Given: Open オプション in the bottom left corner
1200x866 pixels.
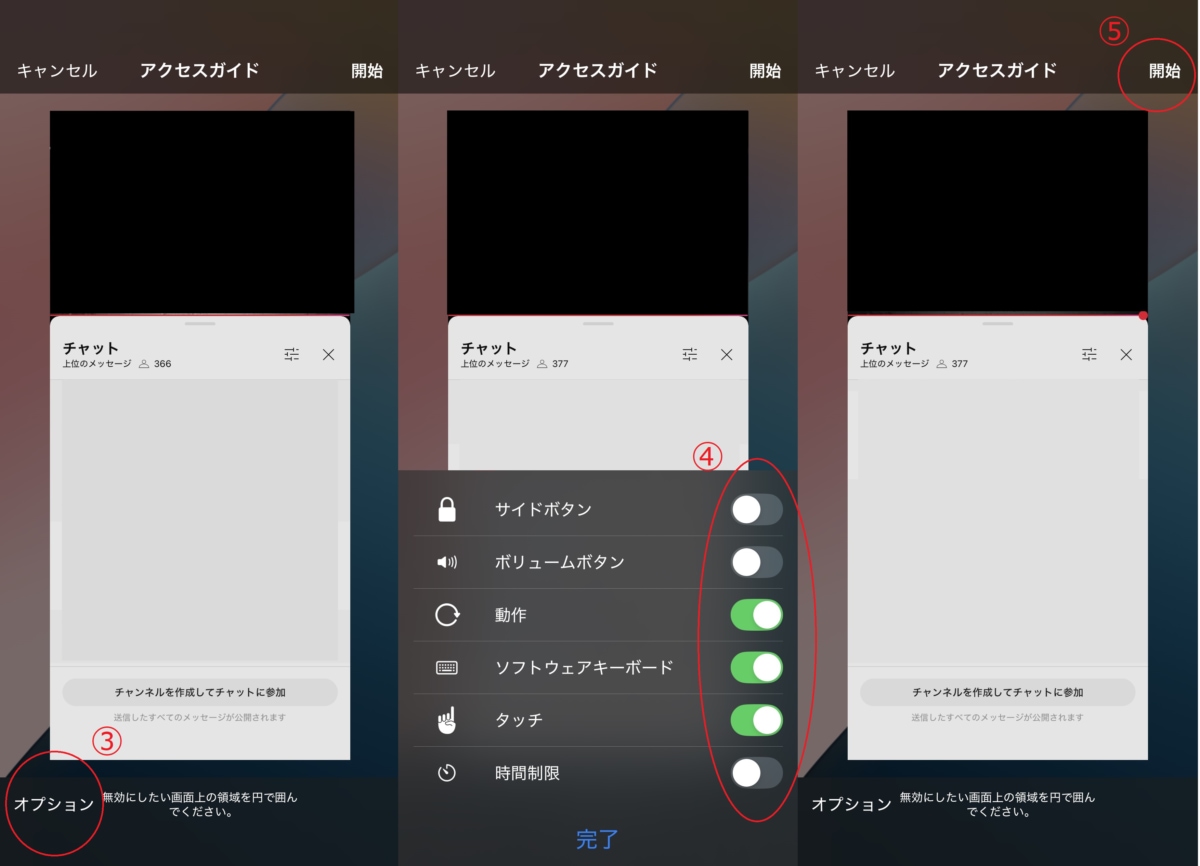Looking at the screenshot, I should tap(53, 801).
